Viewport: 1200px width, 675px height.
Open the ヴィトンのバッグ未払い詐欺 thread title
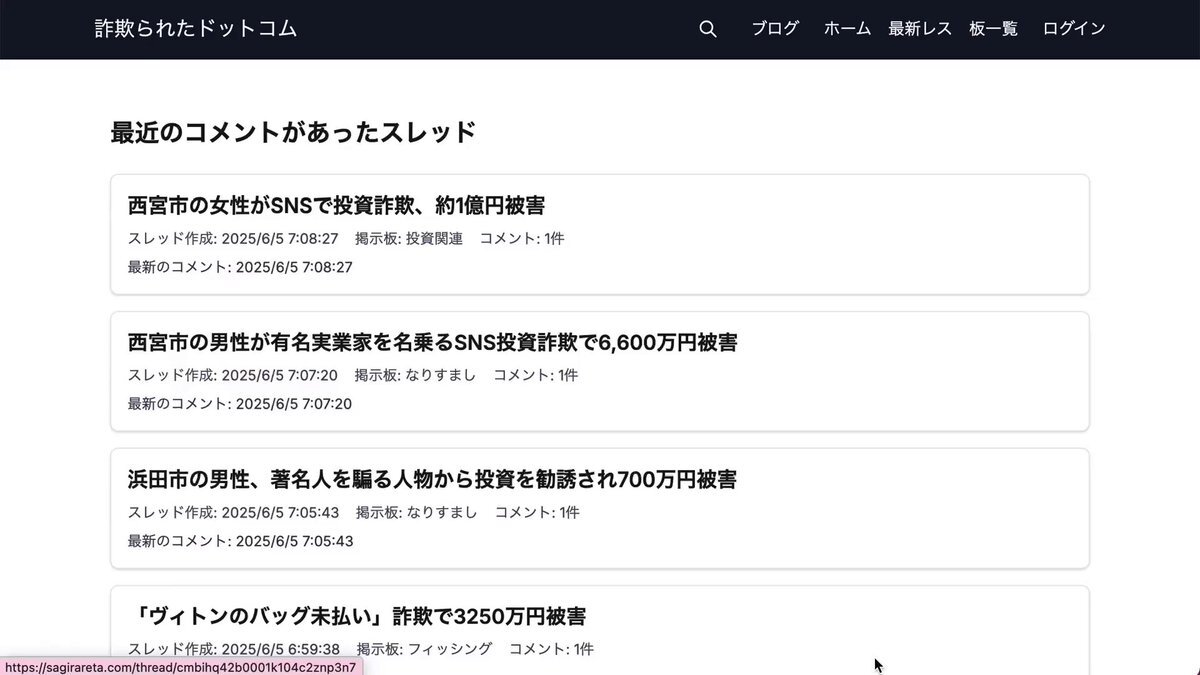[x=357, y=616]
